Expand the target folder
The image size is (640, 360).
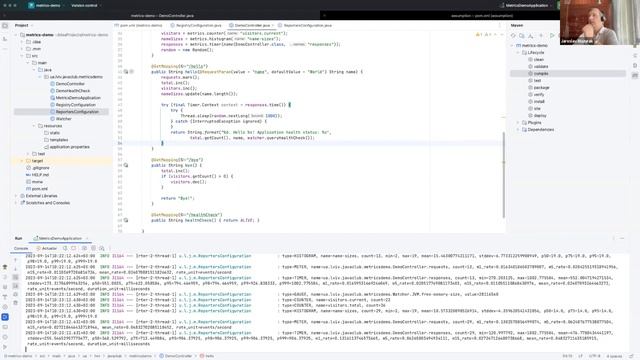pos(22,161)
